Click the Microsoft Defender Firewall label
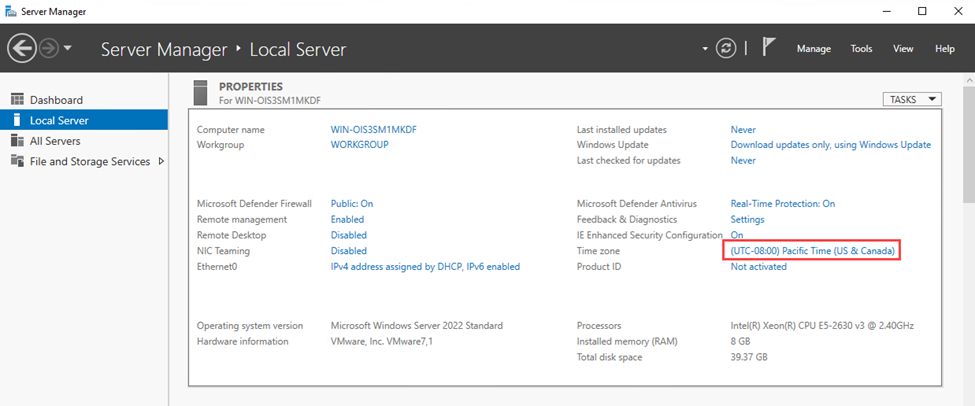The image size is (975, 406). pyautogui.click(x=254, y=203)
